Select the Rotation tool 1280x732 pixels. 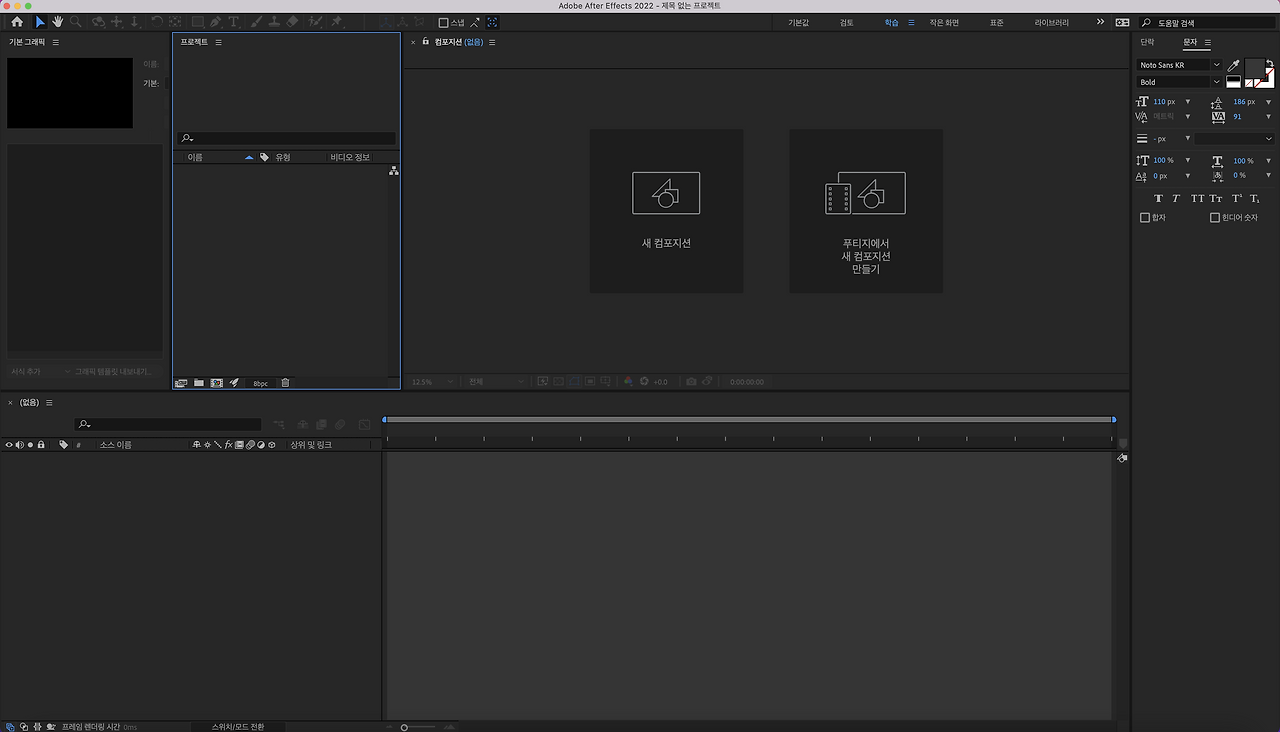click(x=157, y=22)
